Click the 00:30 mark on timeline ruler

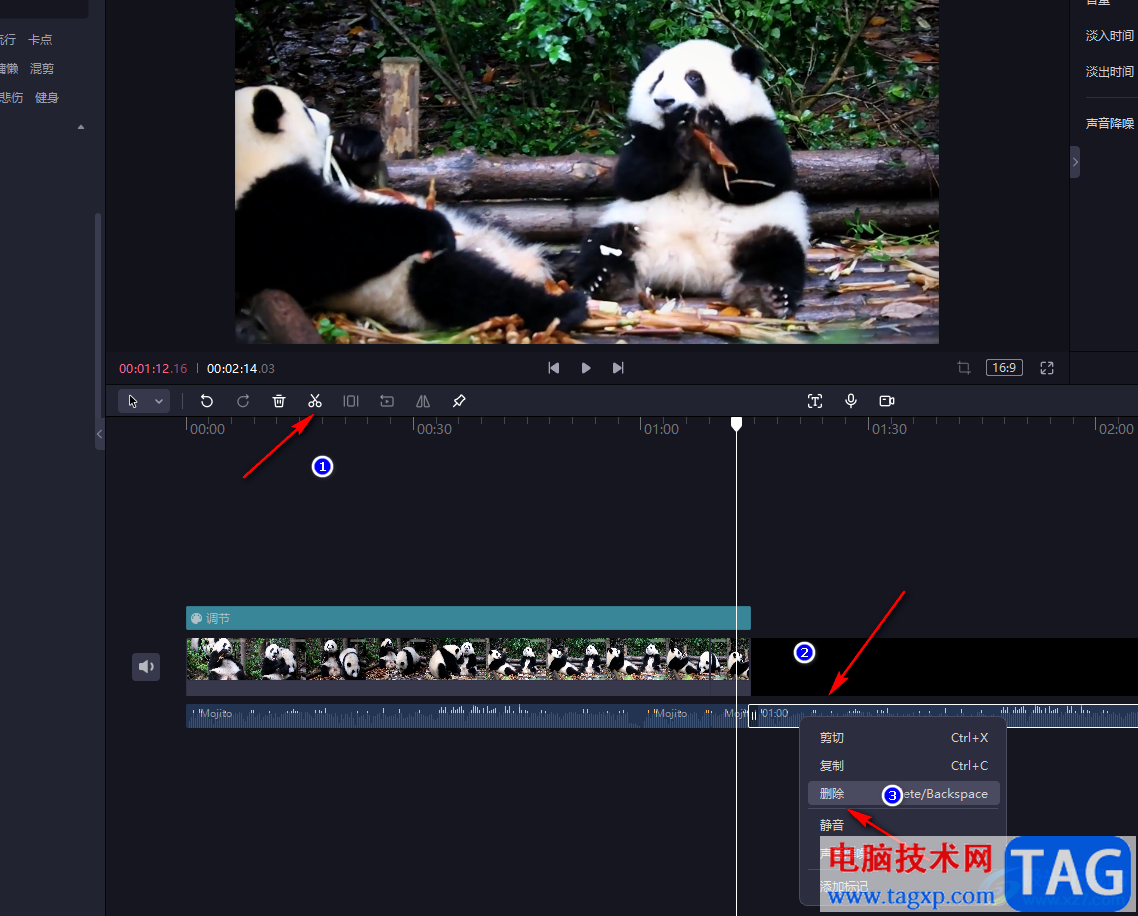coord(434,429)
